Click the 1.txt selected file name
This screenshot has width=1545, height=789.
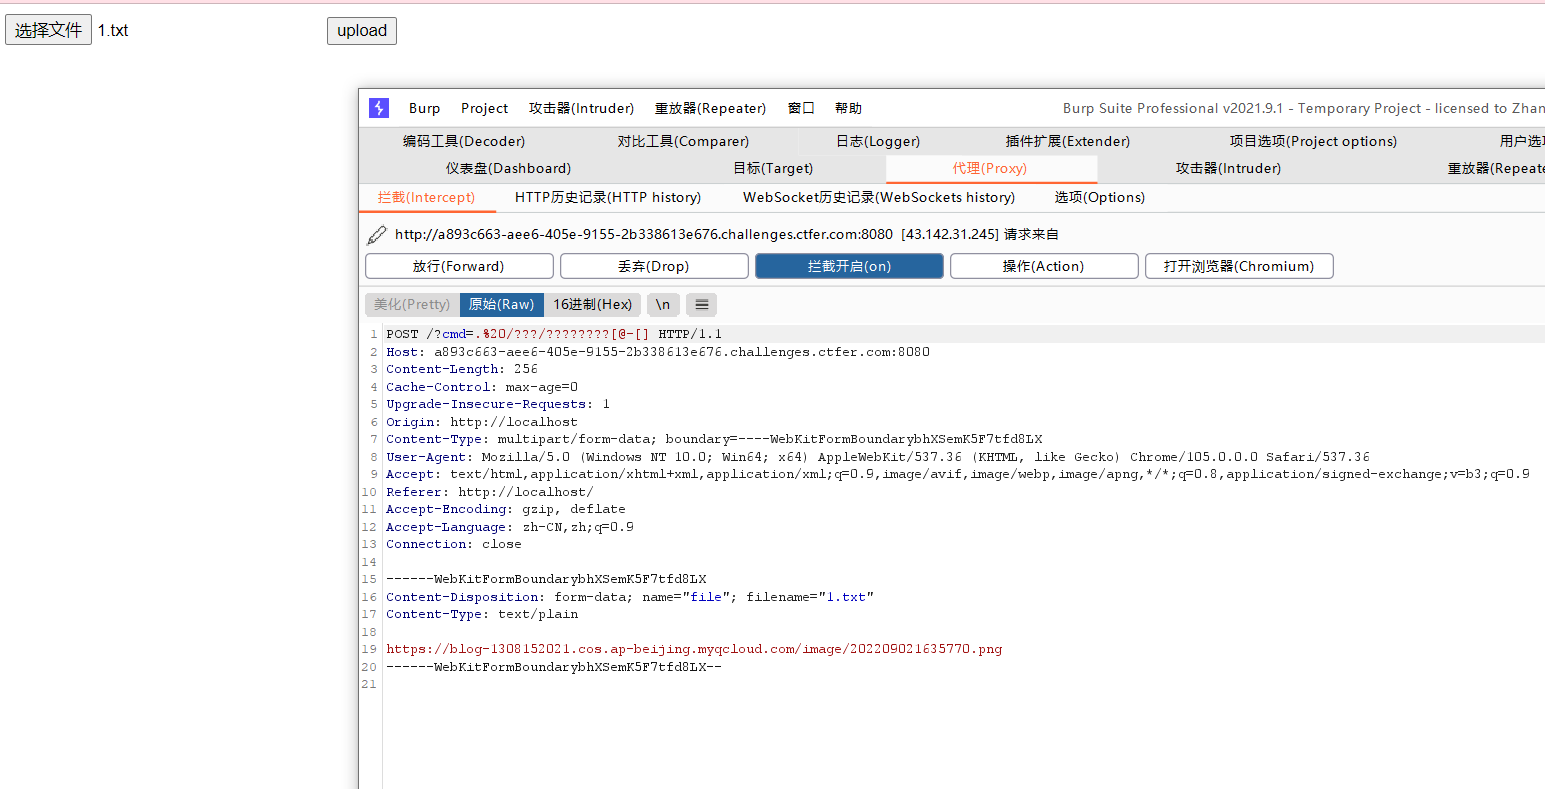tap(113, 30)
